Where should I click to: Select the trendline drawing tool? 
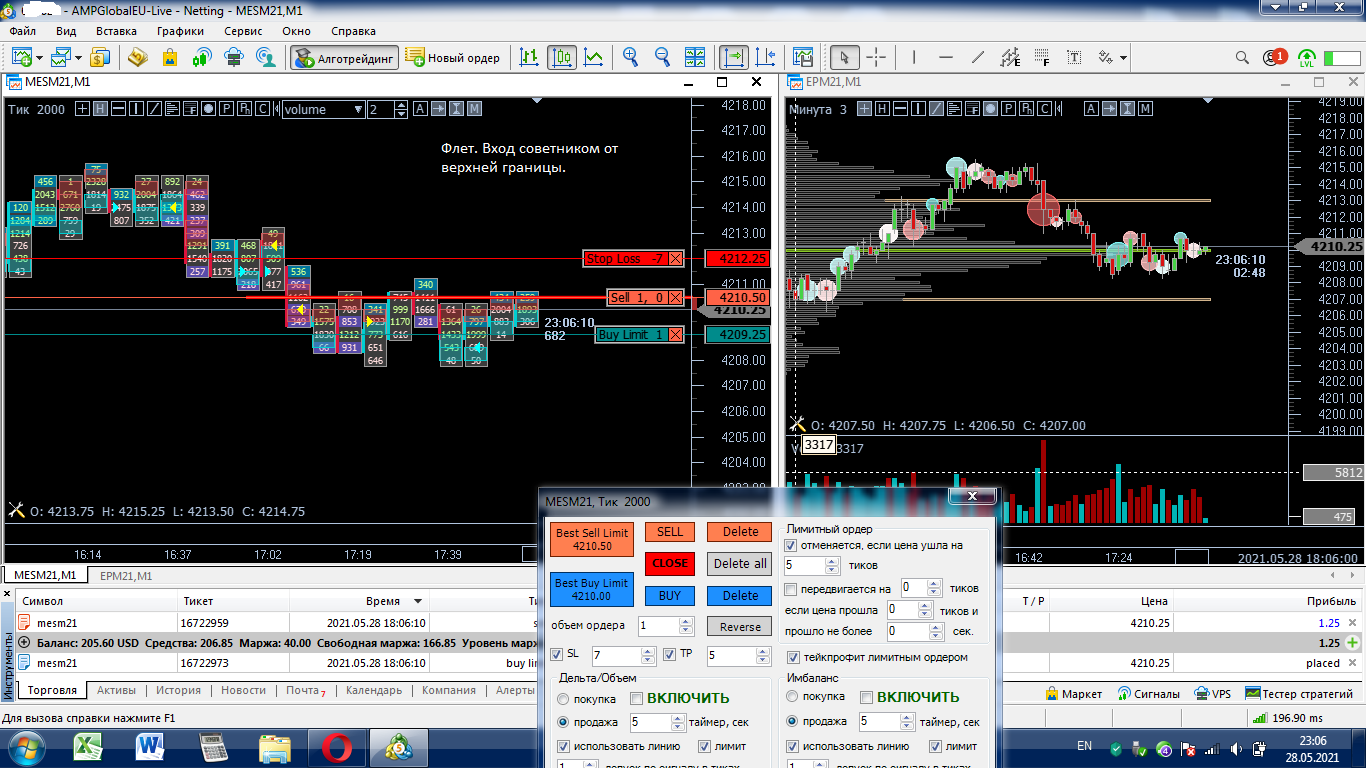(978, 58)
